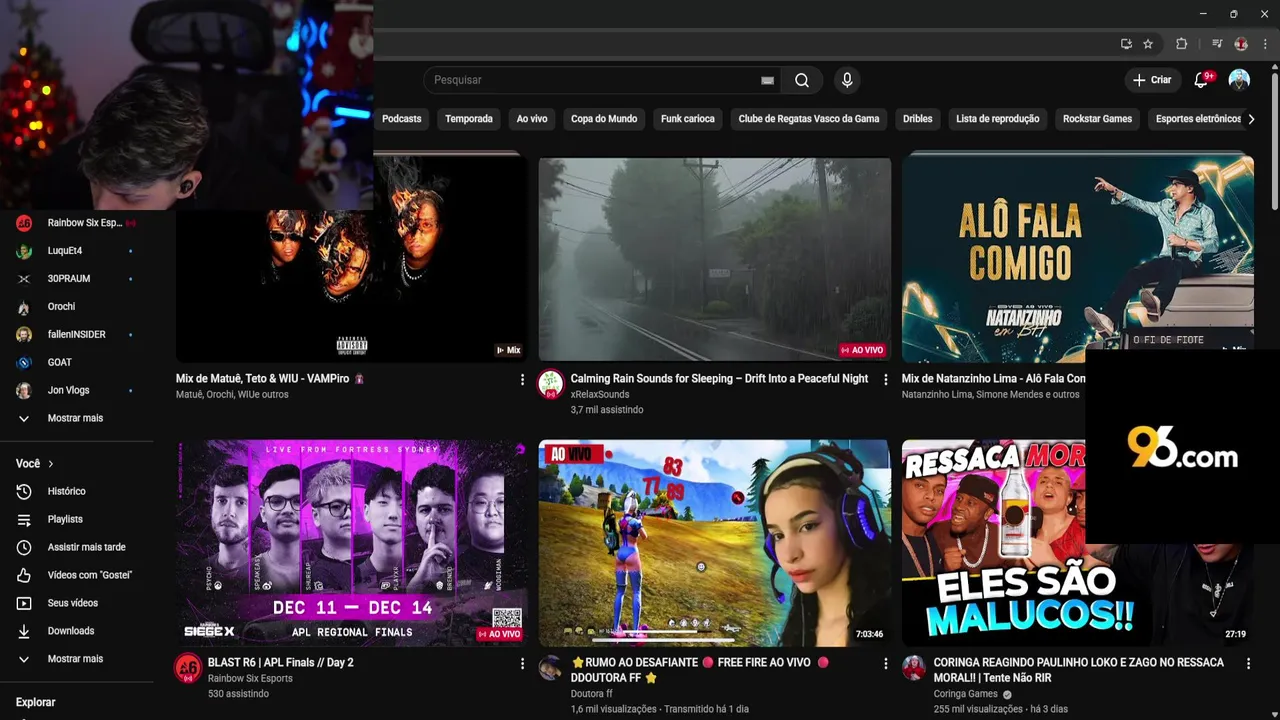This screenshot has height=720, width=1280.
Task: Open browser profile avatar in toolbar
Action: point(1241,44)
